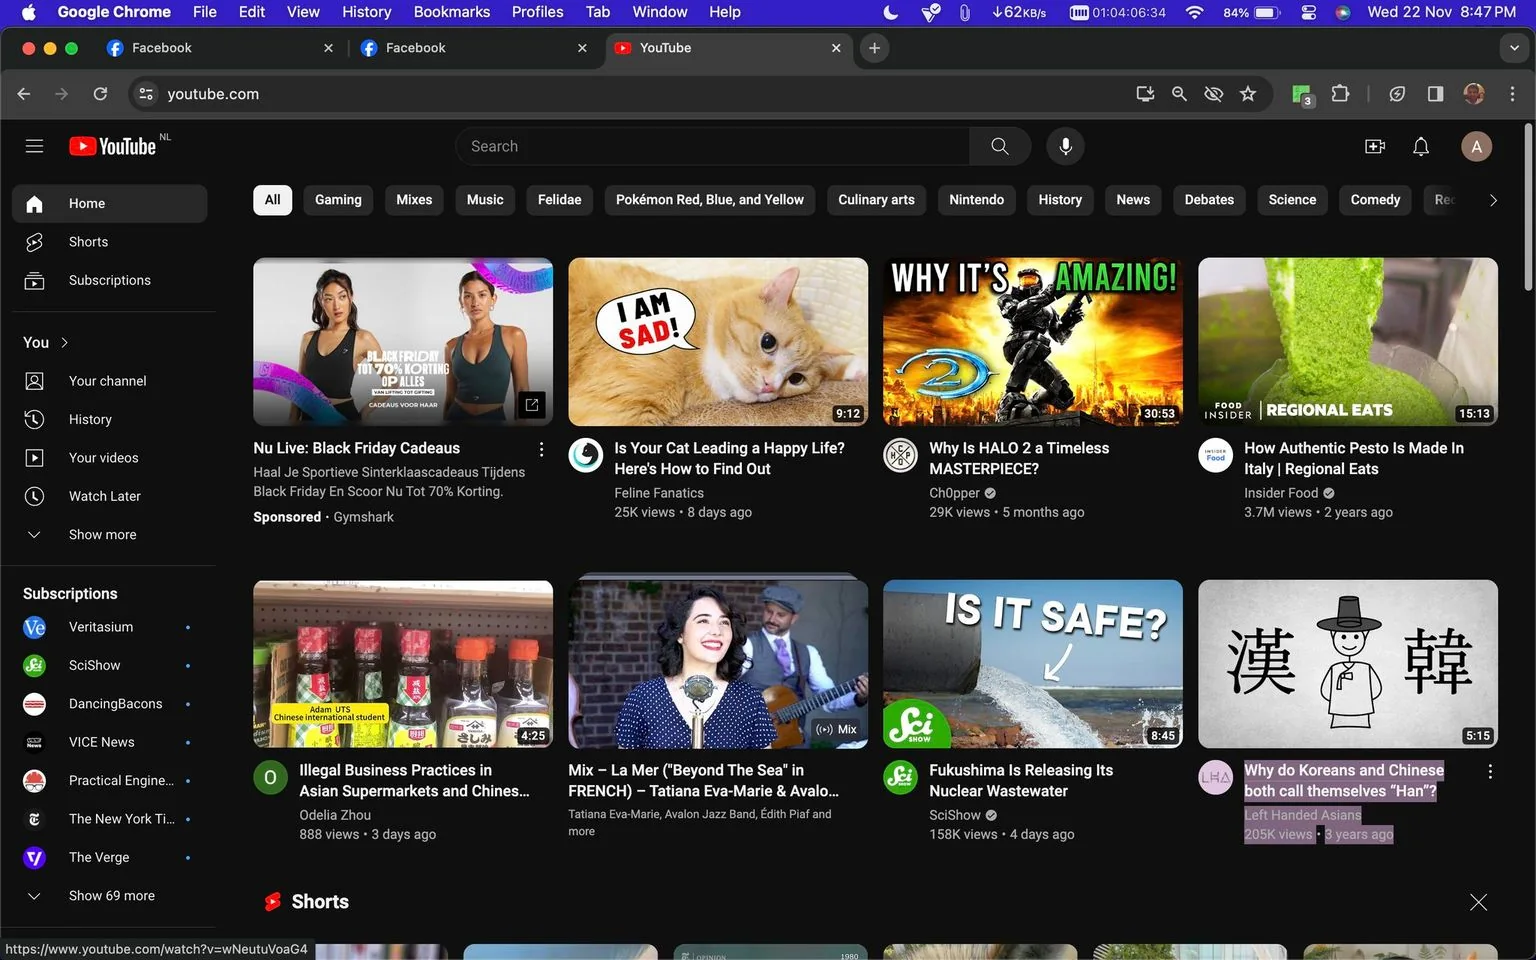This screenshot has height=960, width=1536.
Task: Close the Shorts shelf
Action: (x=1478, y=902)
